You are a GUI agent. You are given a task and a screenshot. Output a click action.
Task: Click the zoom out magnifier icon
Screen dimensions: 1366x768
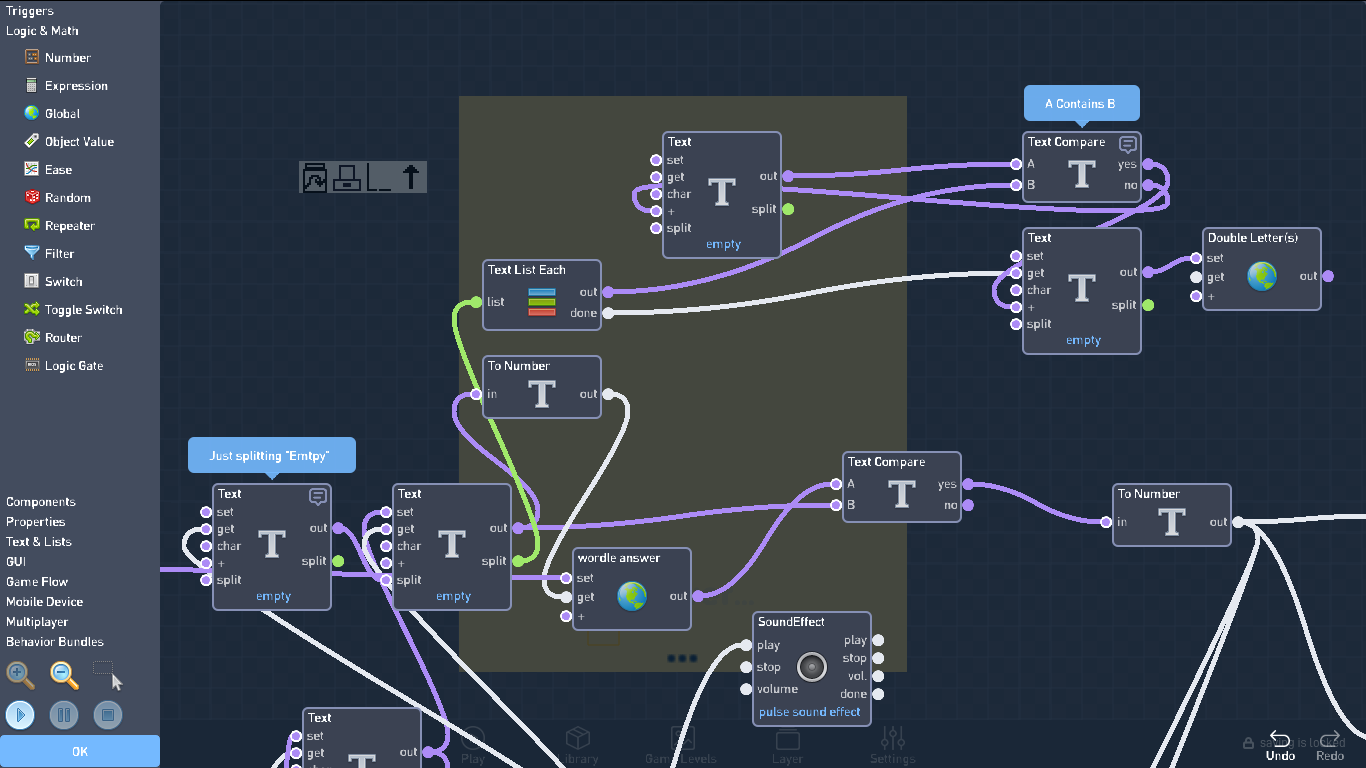point(64,675)
